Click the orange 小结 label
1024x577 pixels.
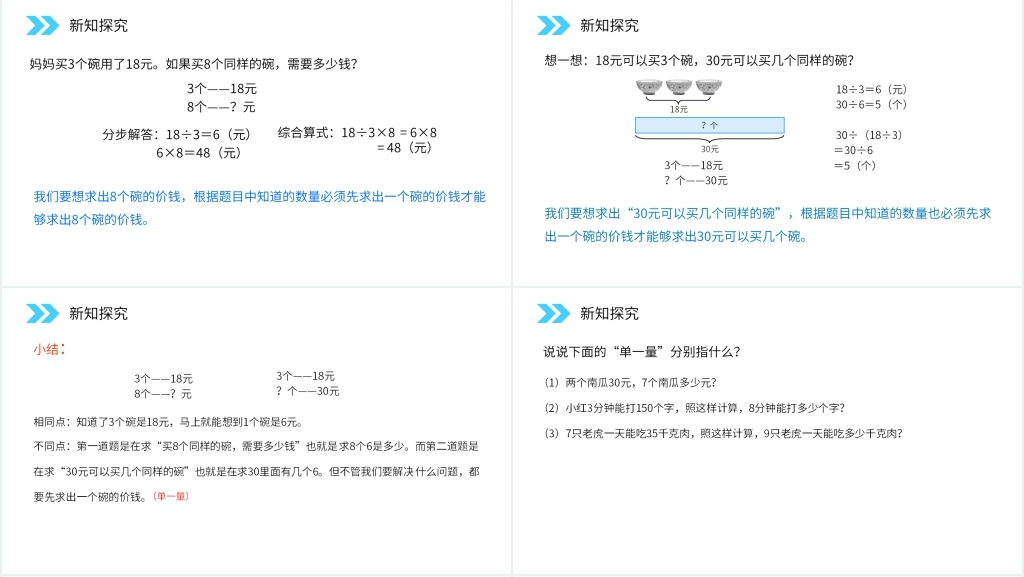[49, 349]
